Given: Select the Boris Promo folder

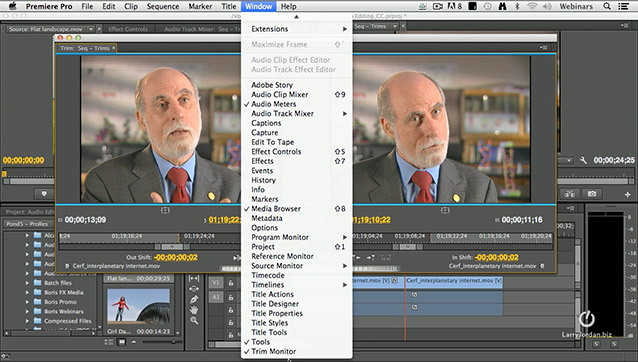Looking at the screenshot, I should coord(60,302).
